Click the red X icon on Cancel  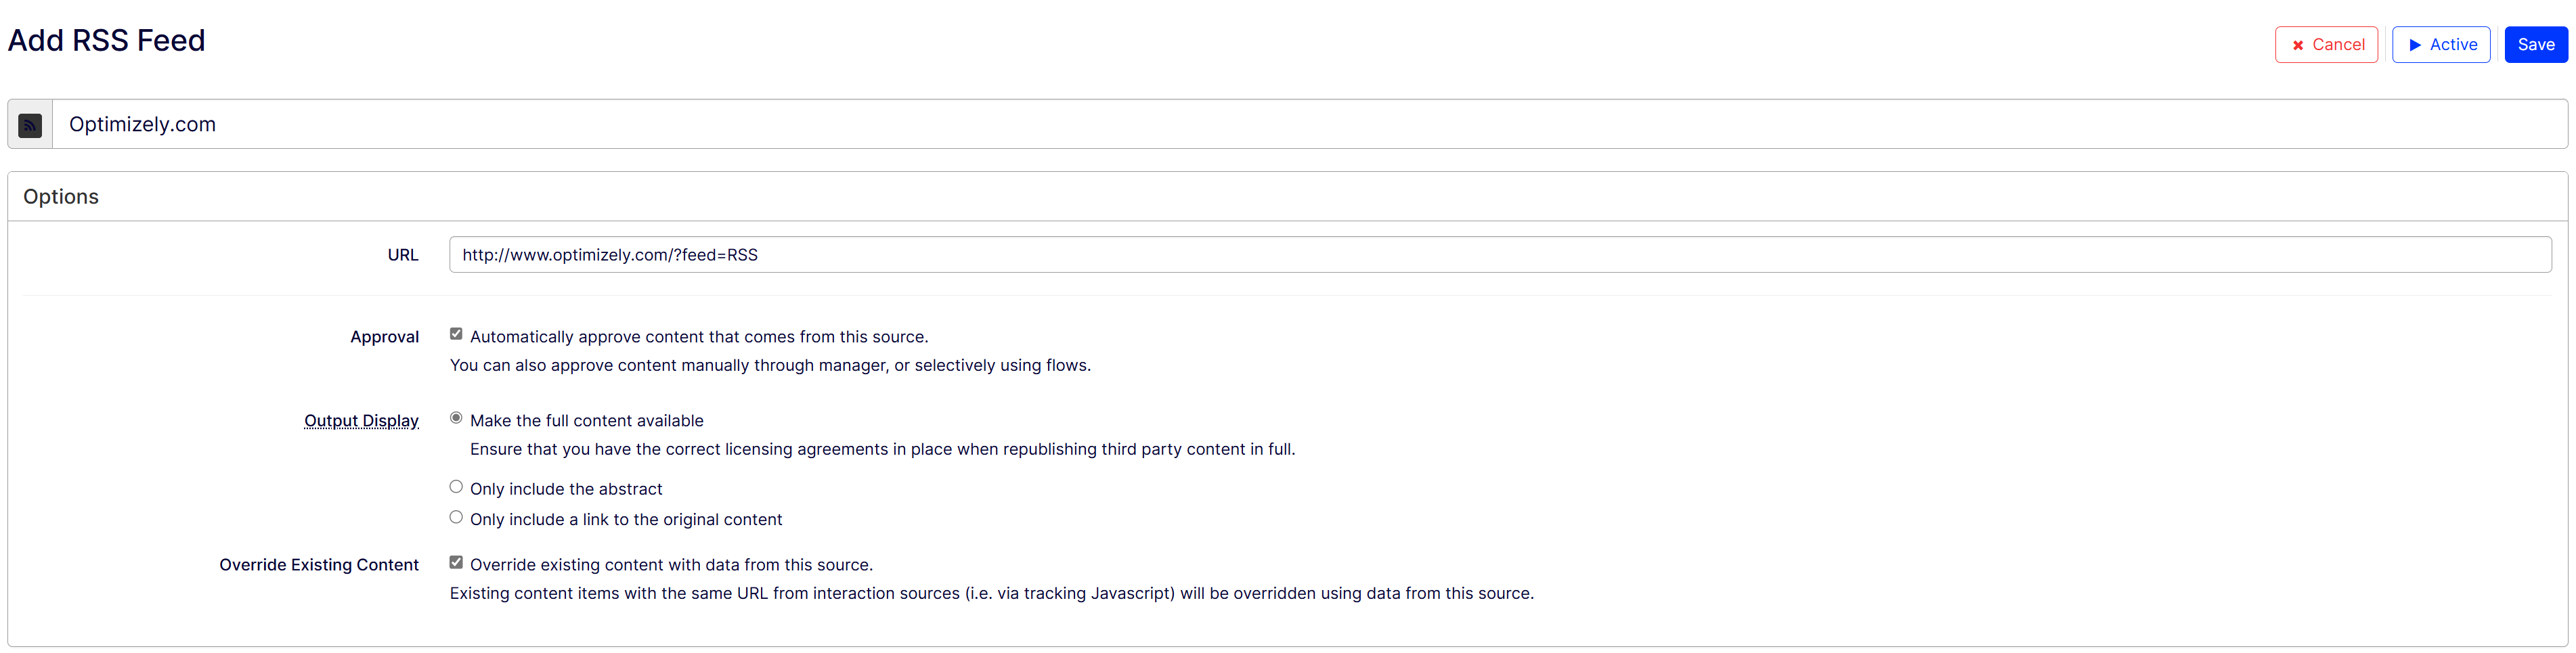[2298, 45]
